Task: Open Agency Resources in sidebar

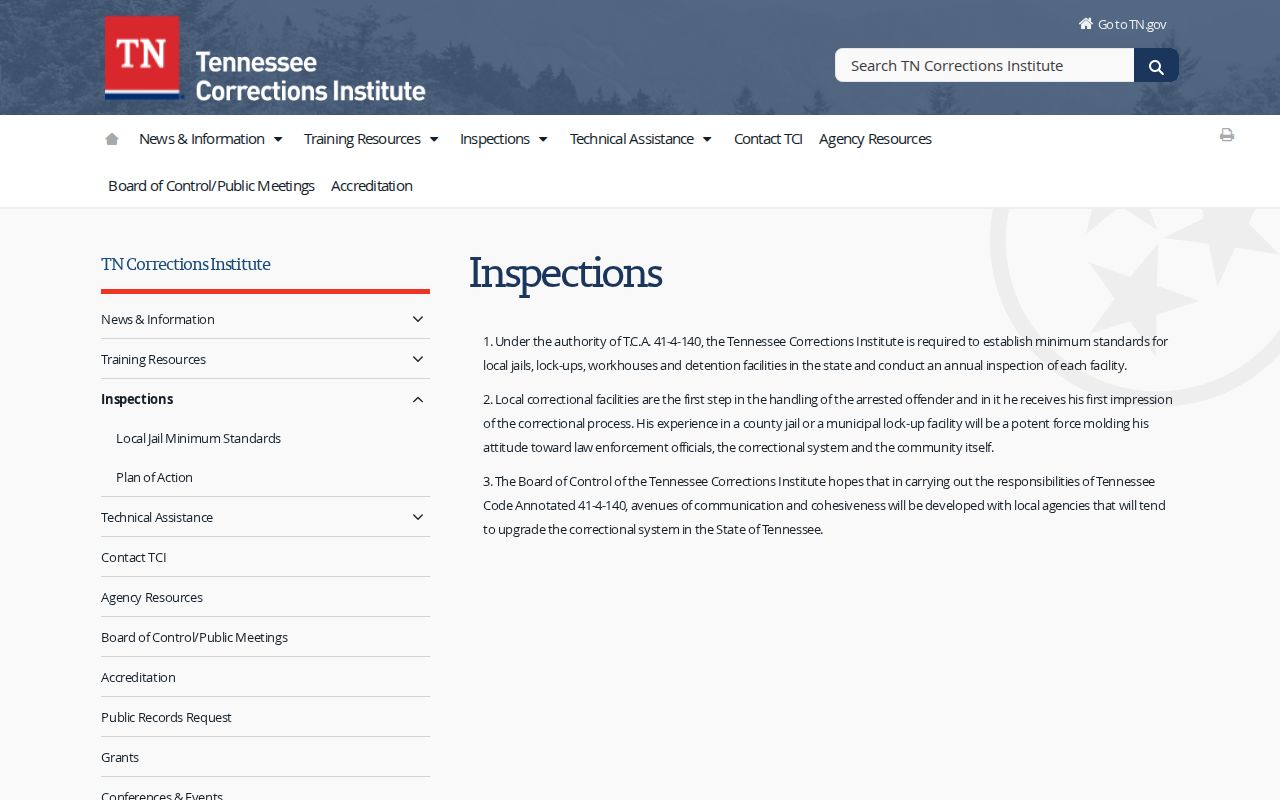Action: click(x=152, y=597)
